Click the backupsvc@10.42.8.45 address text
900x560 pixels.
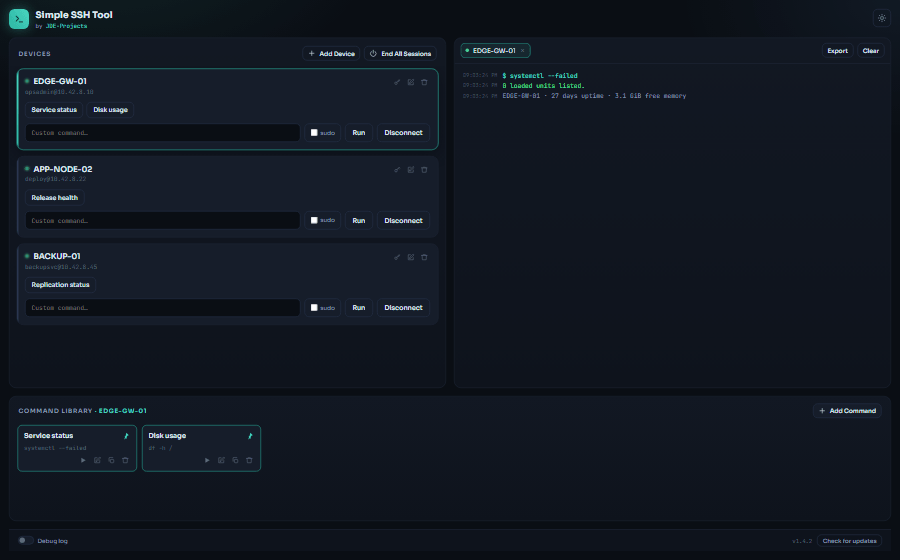click(61, 267)
